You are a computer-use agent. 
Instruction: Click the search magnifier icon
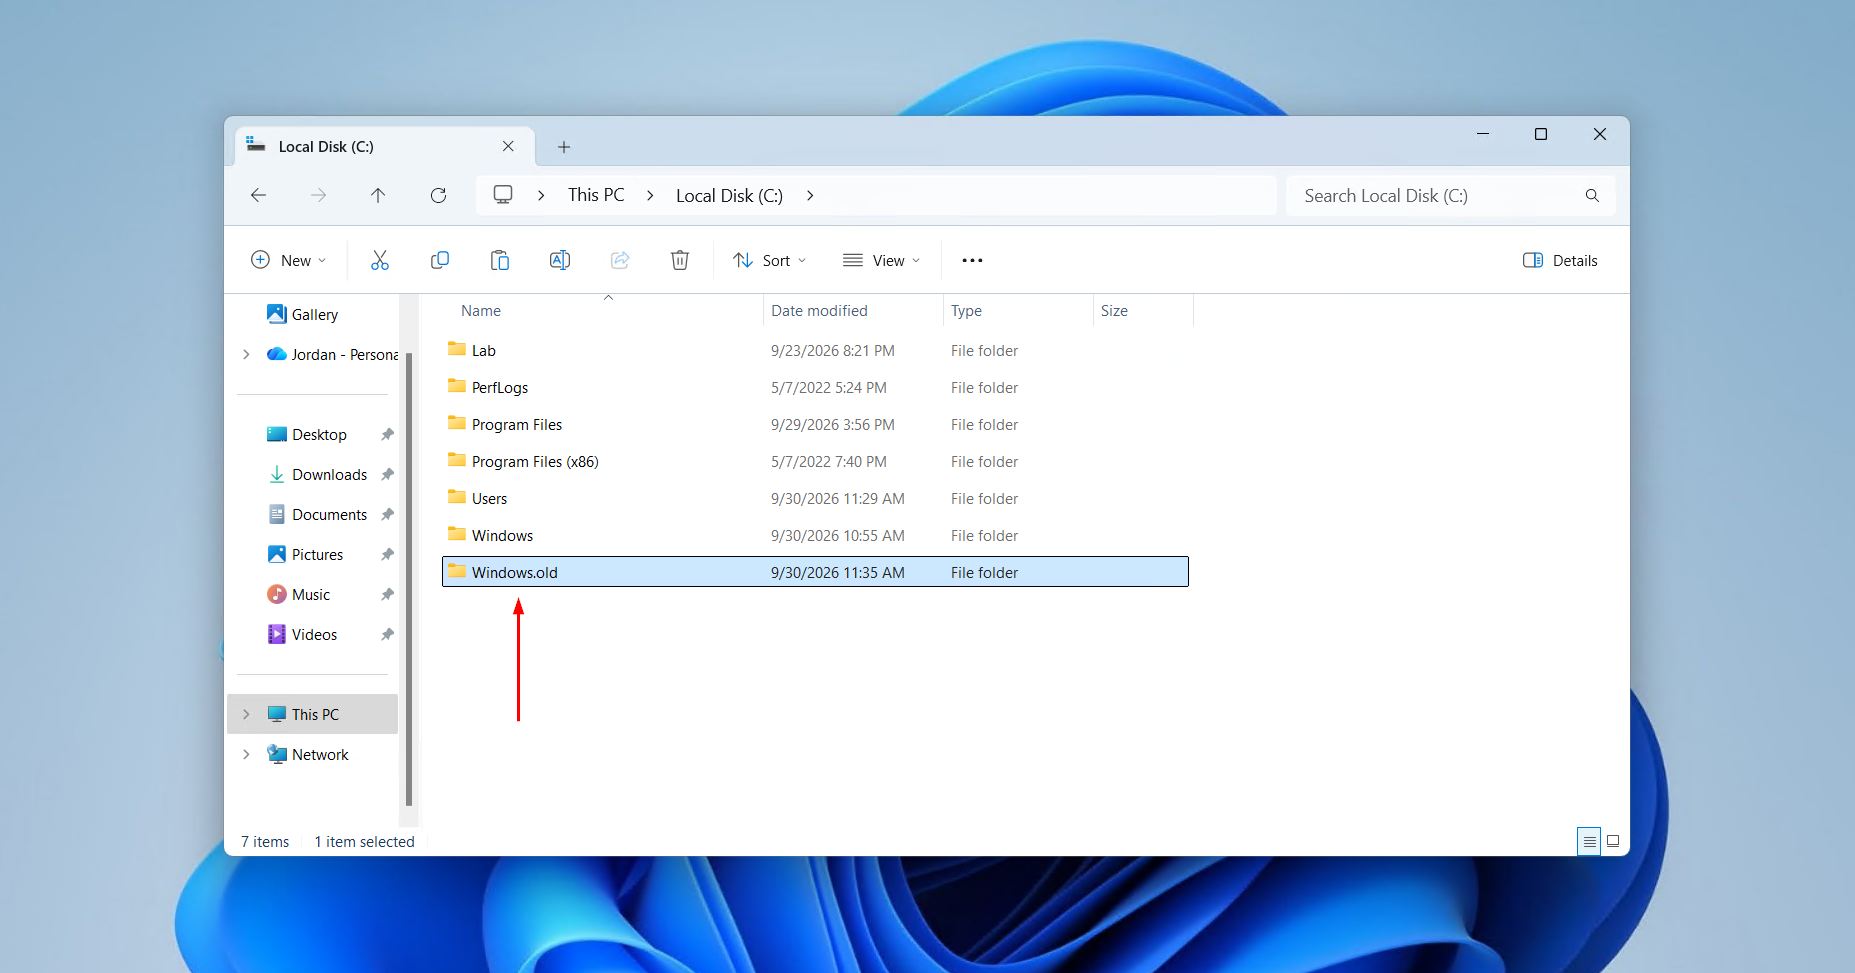(1592, 196)
